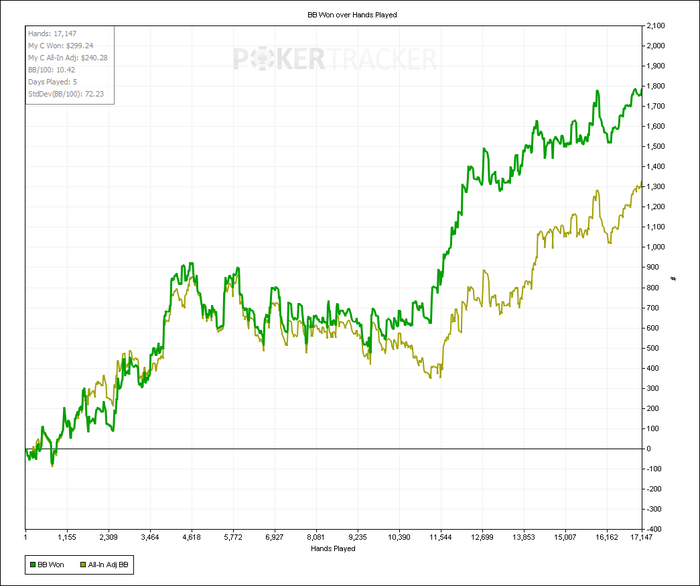This screenshot has height=586, width=700.
Task: Click y-axis tick label 1,300
Action: (x=656, y=187)
